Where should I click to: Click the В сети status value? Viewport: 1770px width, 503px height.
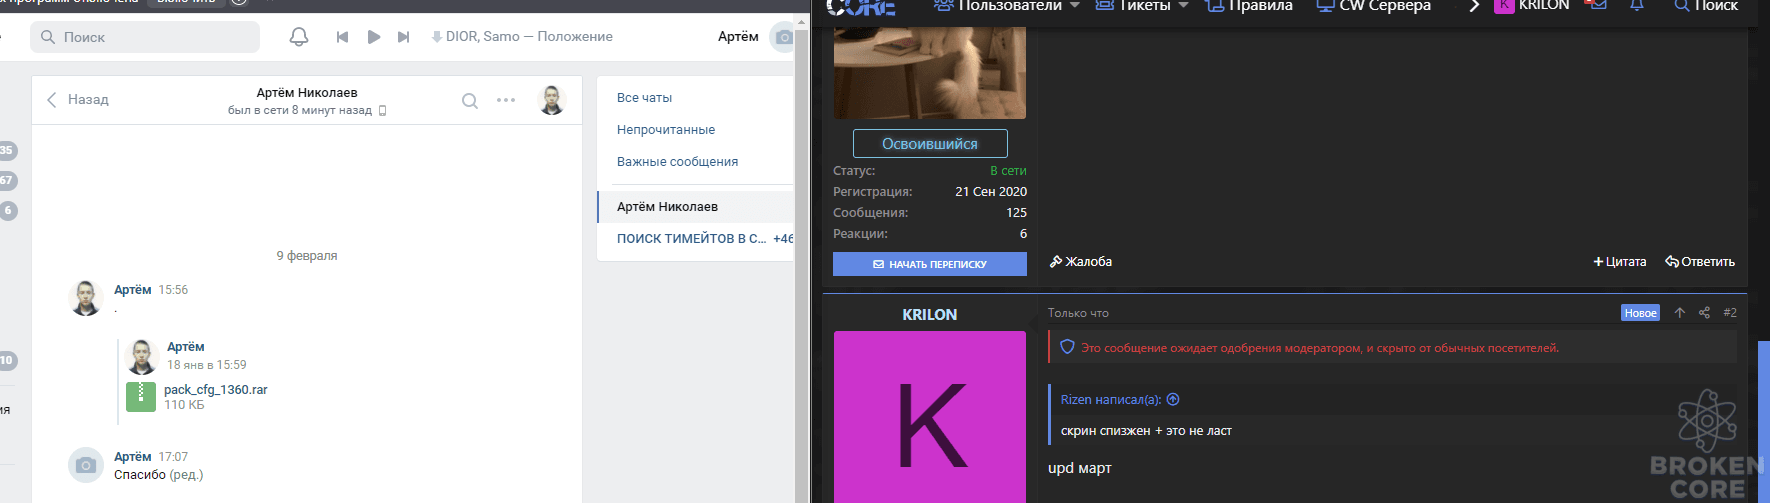[x=1008, y=171]
